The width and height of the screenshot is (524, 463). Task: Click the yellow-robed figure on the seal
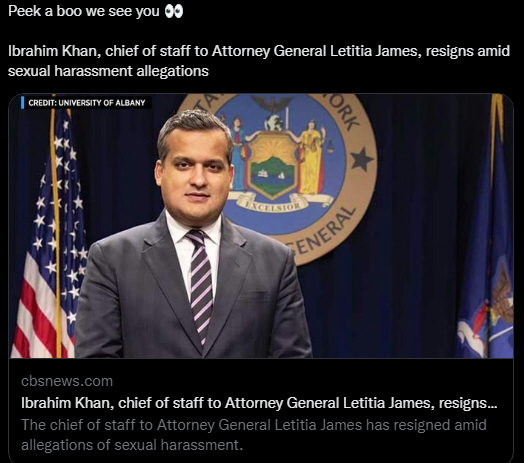pos(312,157)
